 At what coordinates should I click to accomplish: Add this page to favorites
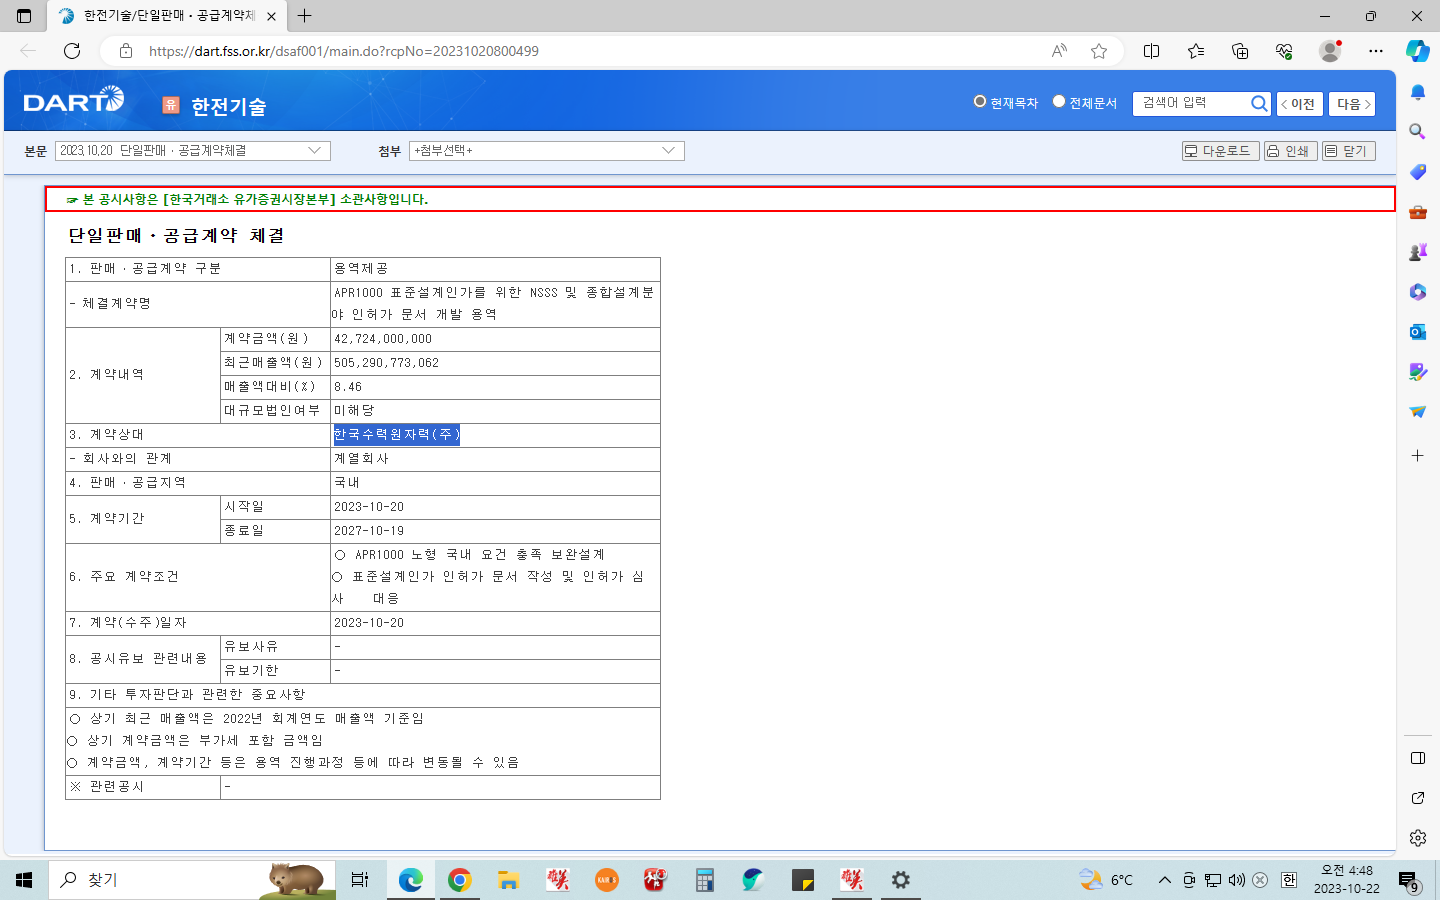[1099, 51]
